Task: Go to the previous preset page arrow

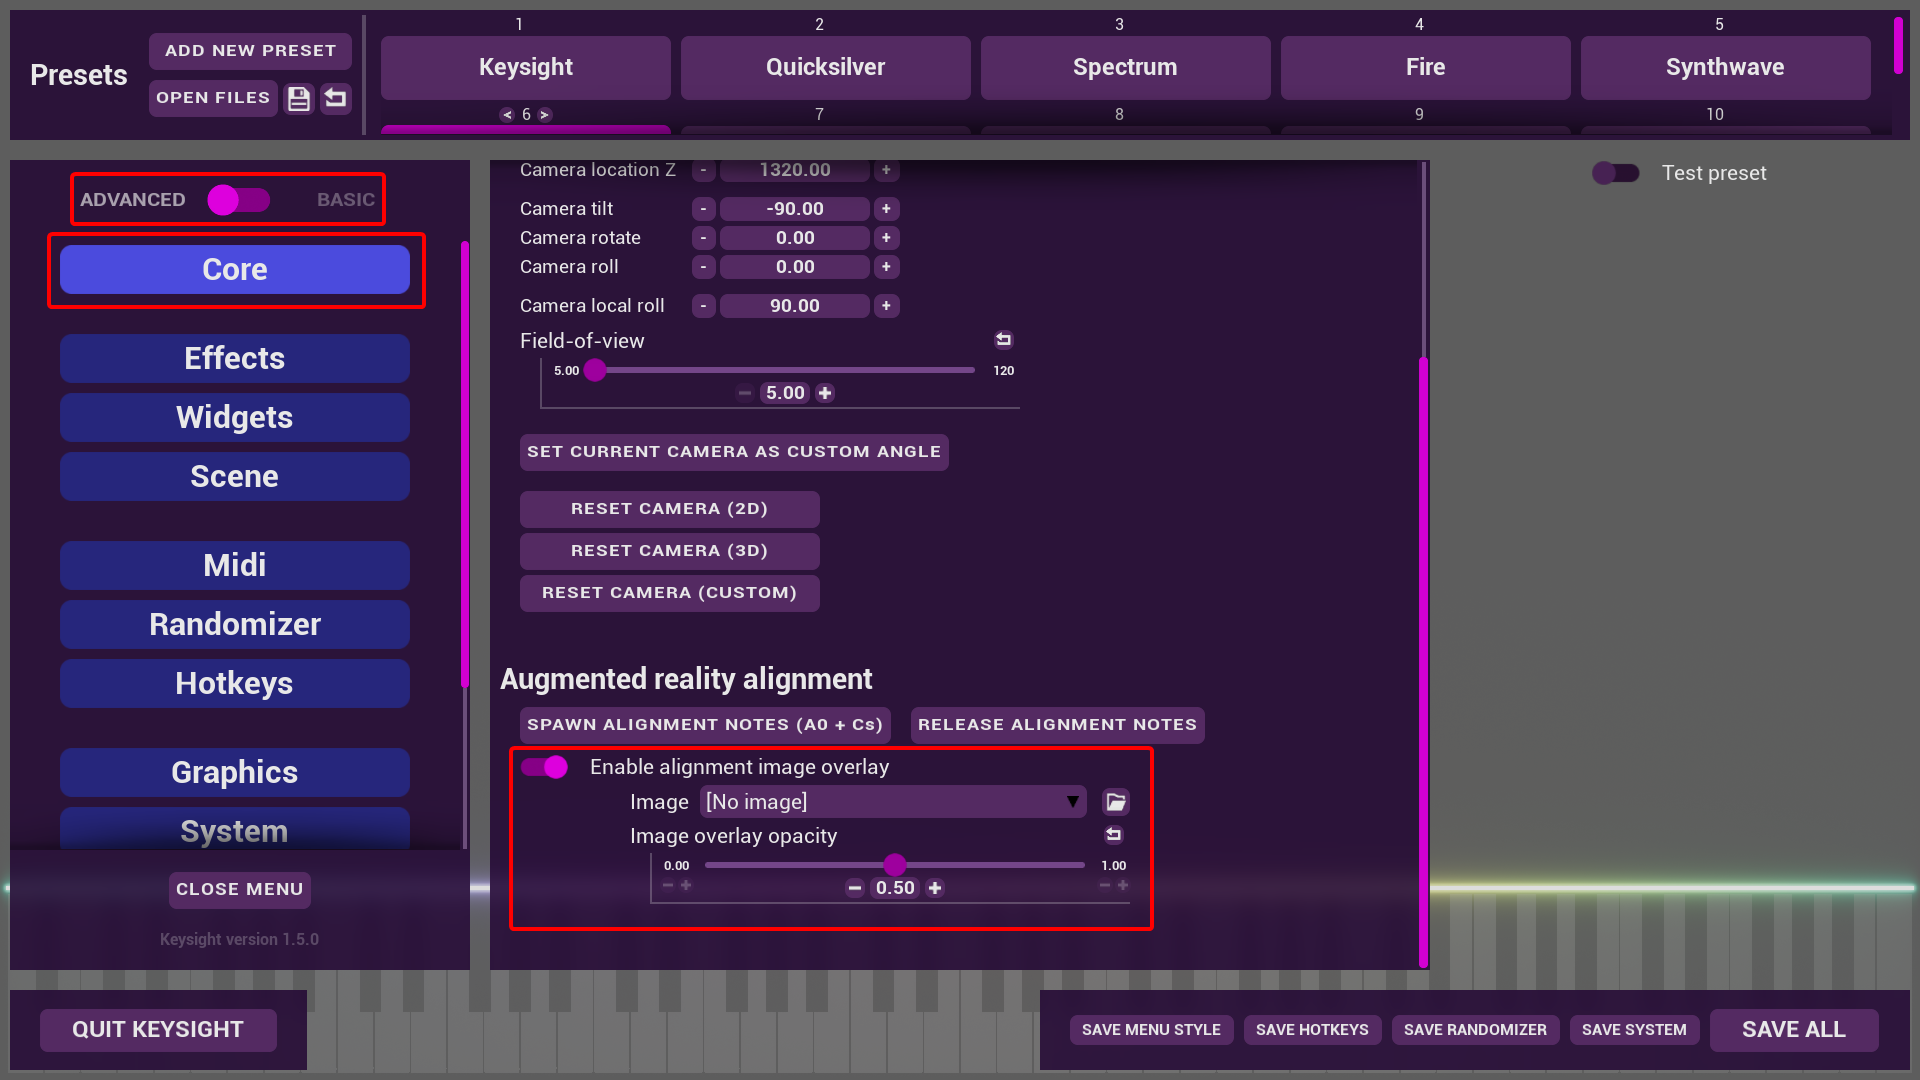Action: [507, 115]
